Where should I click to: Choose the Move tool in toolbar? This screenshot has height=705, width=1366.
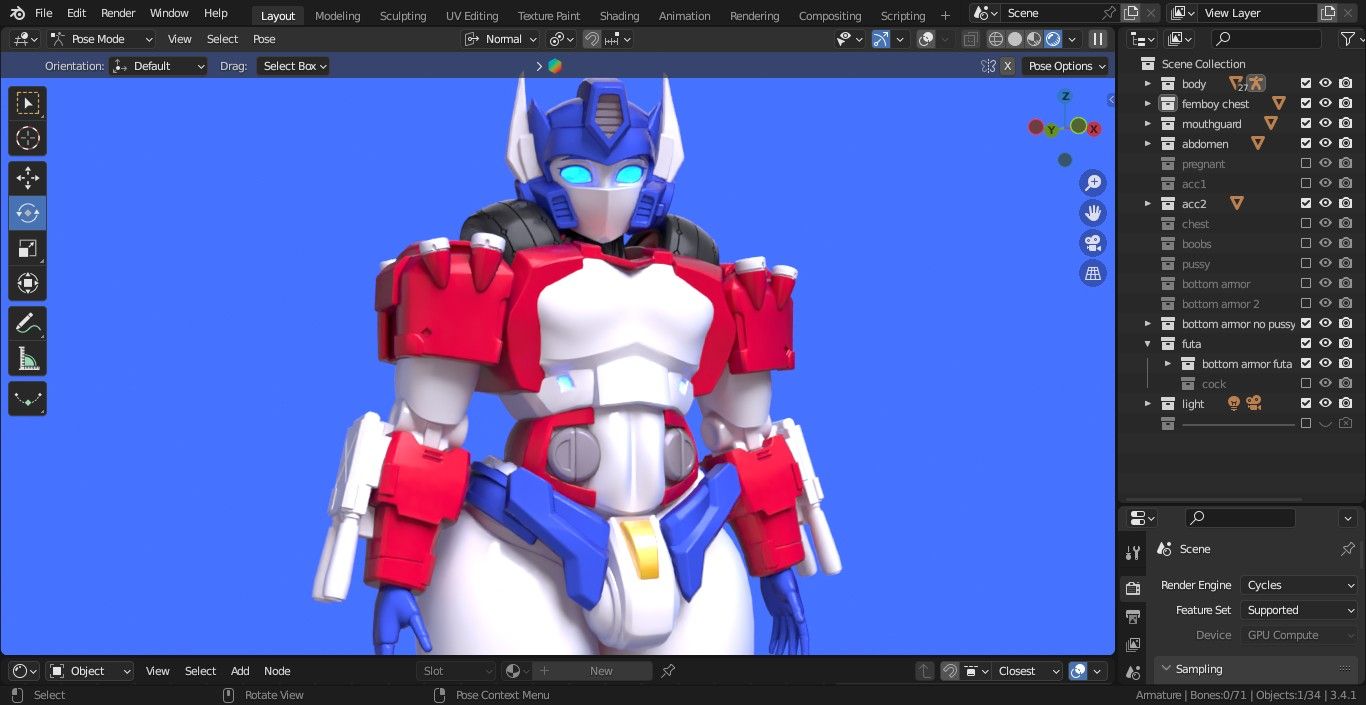pyautogui.click(x=28, y=178)
